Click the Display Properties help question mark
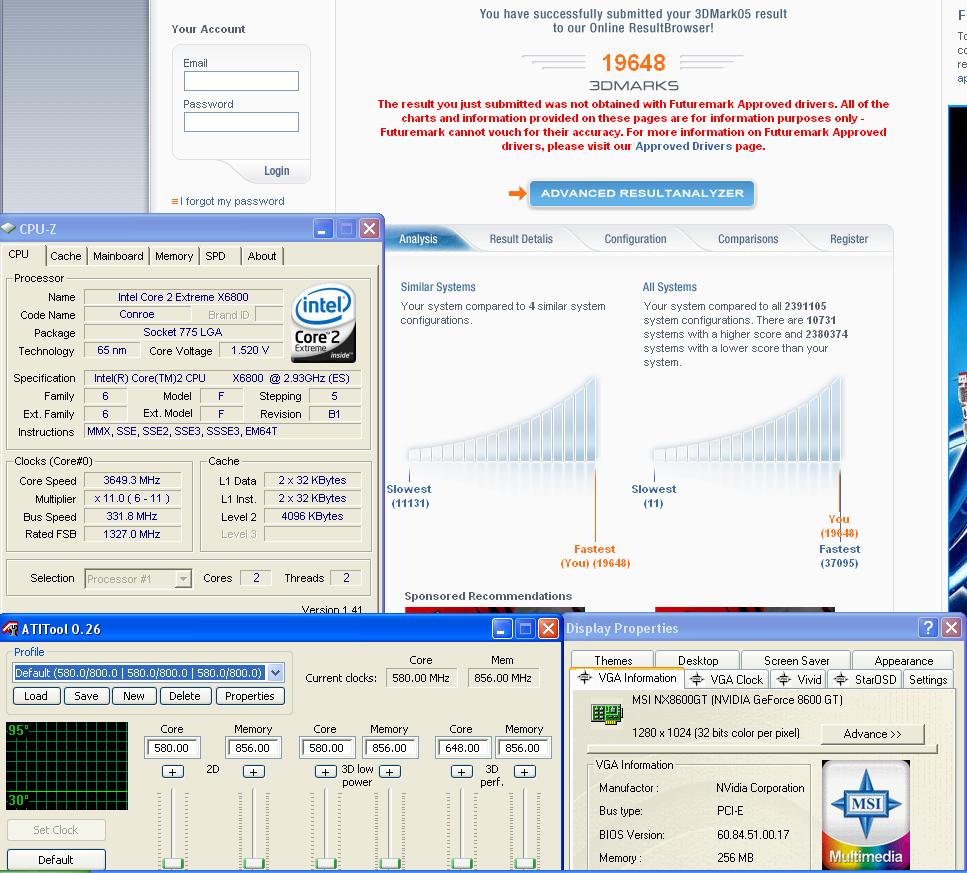Image resolution: width=967 pixels, height=873 pixels. coord(928,628)
